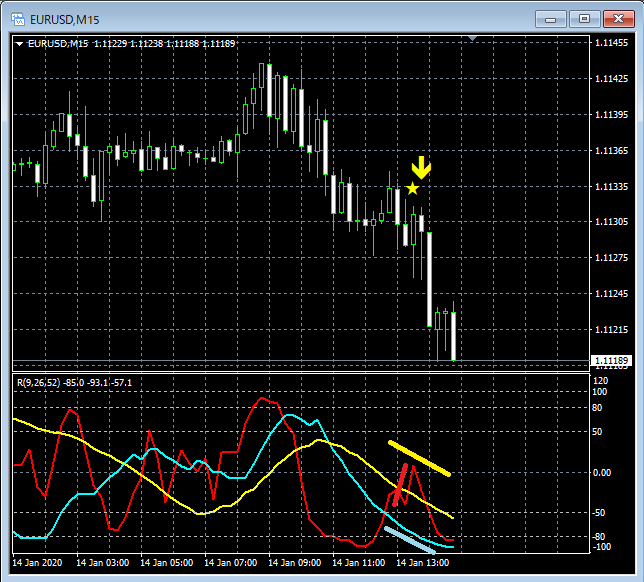Expand the chart's top-left dropdown triangle
Screen dimensions: 644x582
coord(19,44)
